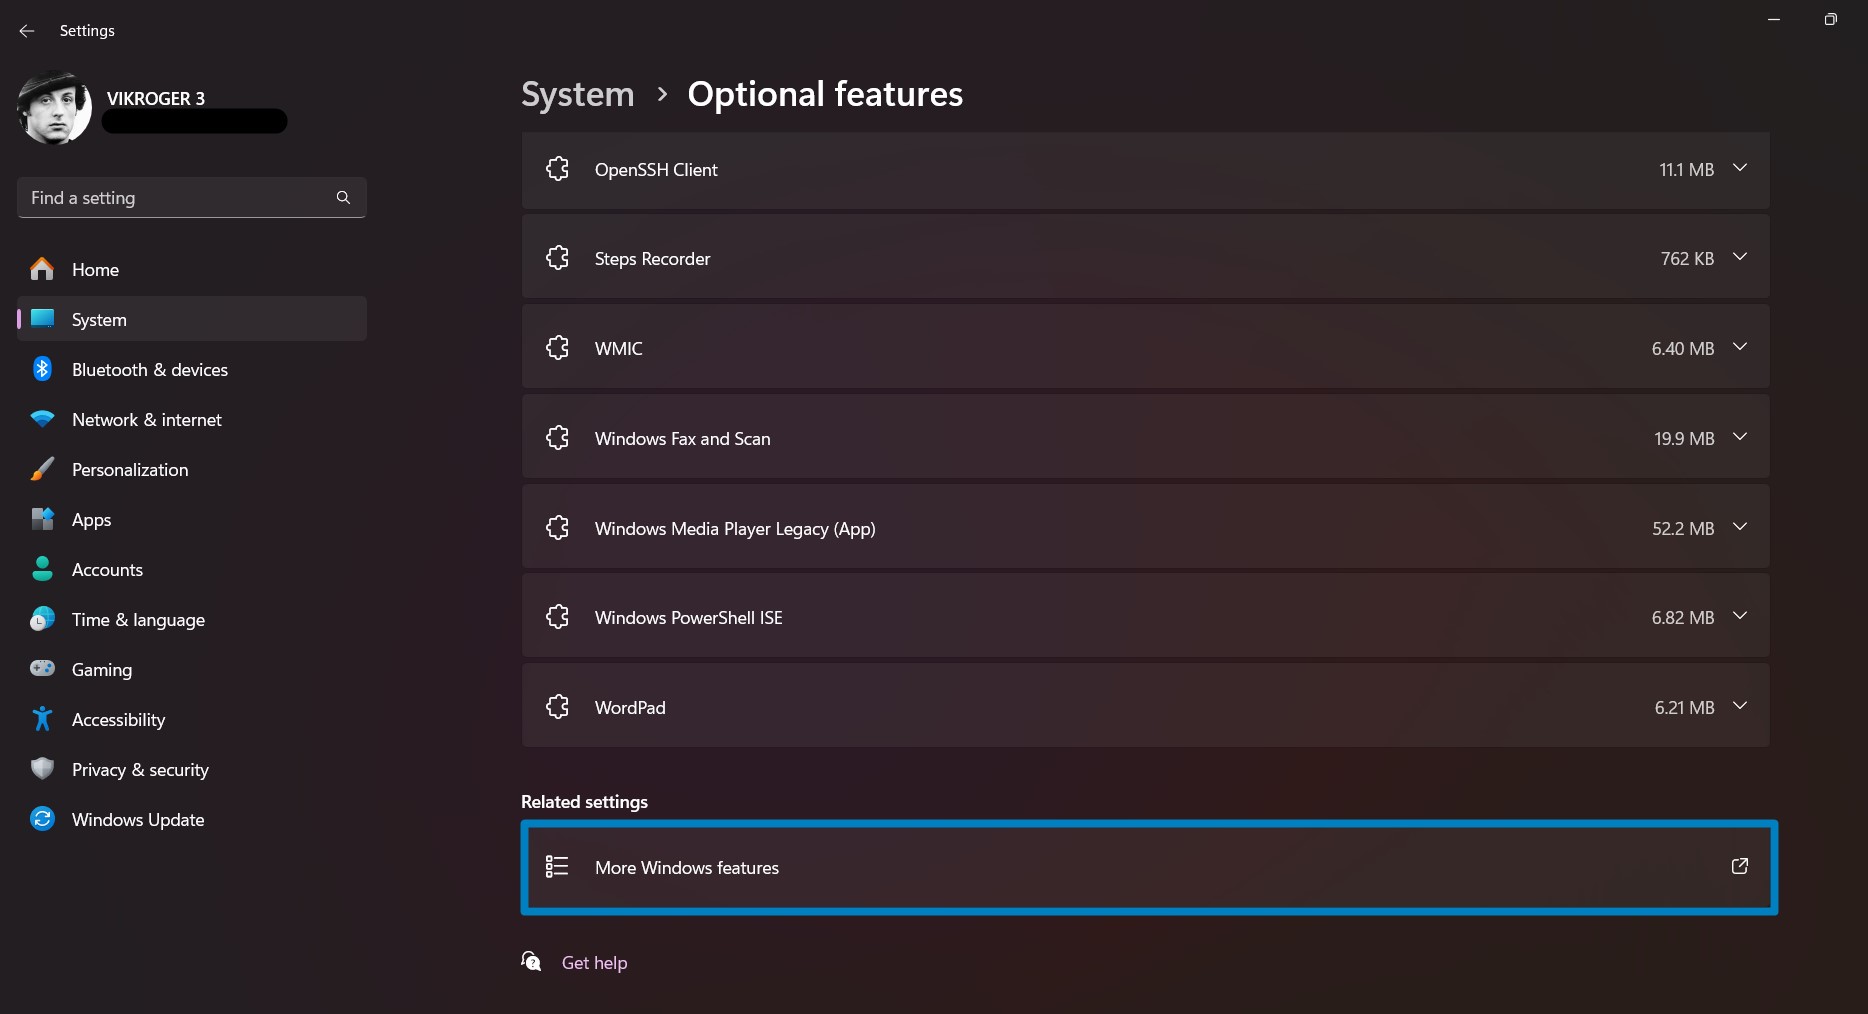Viewport: 1868px width, 1014px height.
Task: Click the Personalization paintbrush icon
Action: (x=42, y=469)
